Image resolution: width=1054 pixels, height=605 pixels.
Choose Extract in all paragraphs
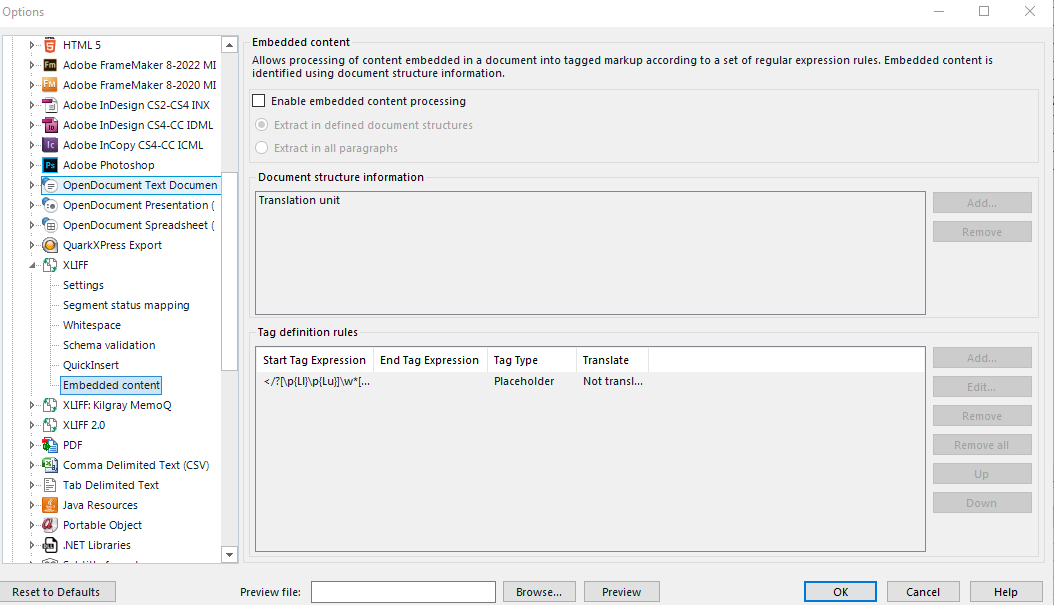point(262,146)
